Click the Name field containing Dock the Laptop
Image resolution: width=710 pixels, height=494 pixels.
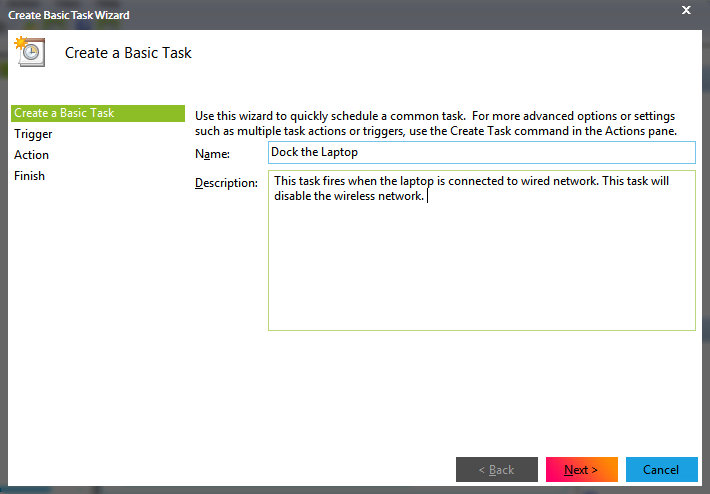click(481, 152)
